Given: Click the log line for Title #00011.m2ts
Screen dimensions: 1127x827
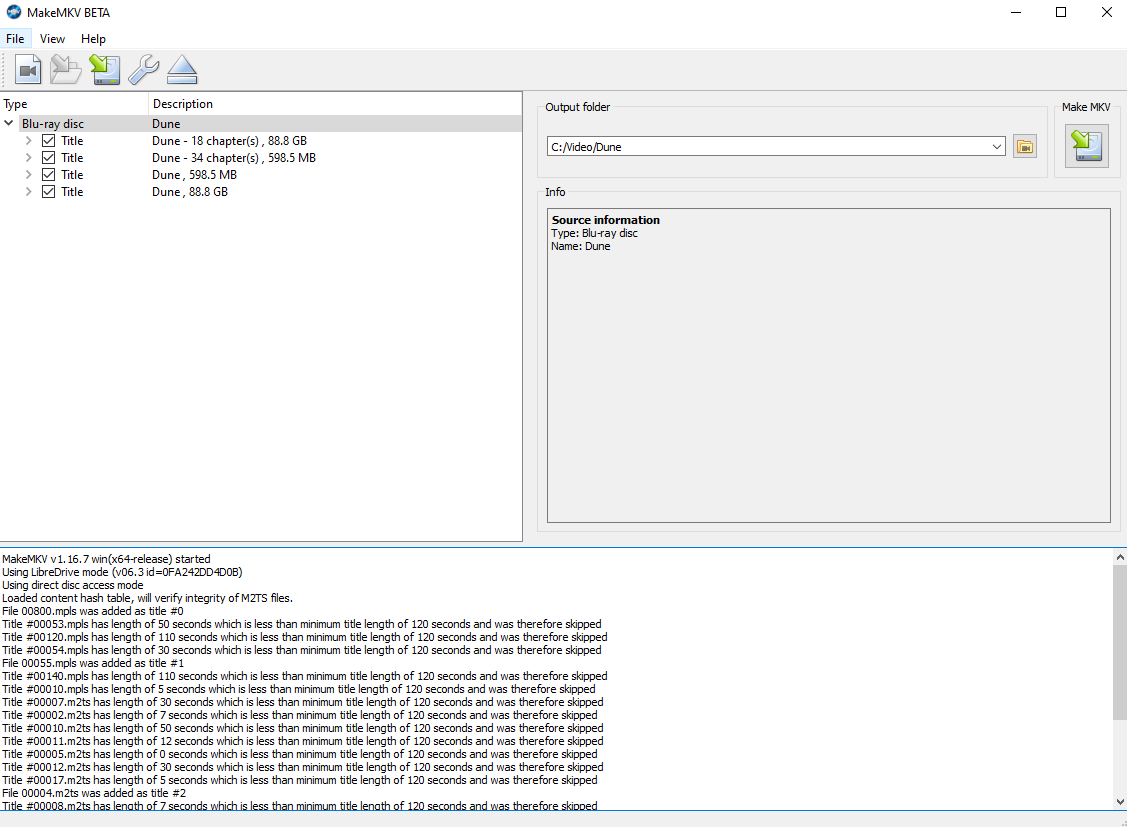Looking at the screenshot, I should click(x=303, y=741).
